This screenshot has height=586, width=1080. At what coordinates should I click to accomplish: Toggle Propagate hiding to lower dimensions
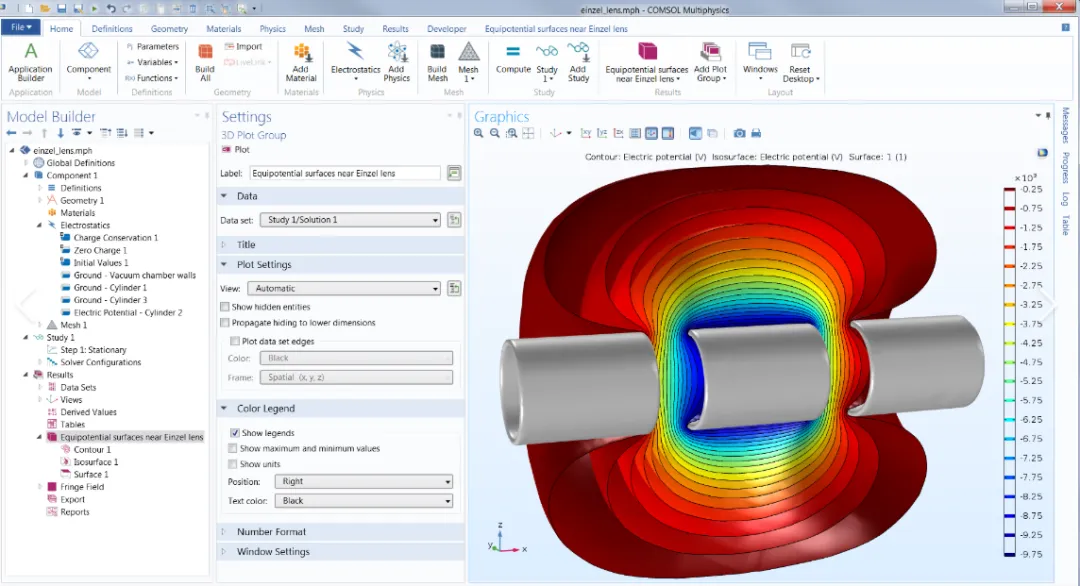(x=225, y=323)
